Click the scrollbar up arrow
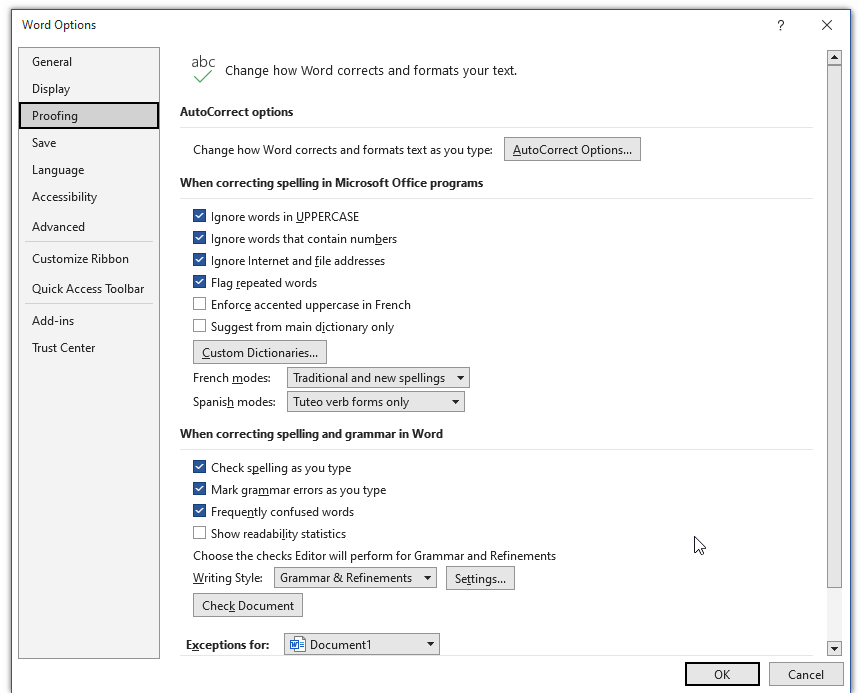 [x=834, y=58]
